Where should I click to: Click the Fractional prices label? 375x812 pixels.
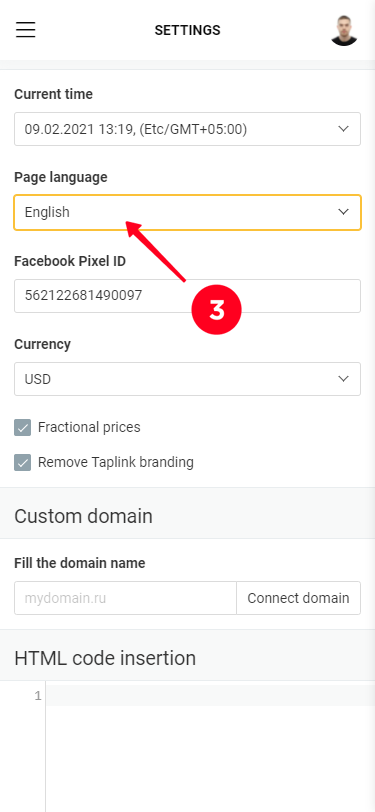point(89,427)
